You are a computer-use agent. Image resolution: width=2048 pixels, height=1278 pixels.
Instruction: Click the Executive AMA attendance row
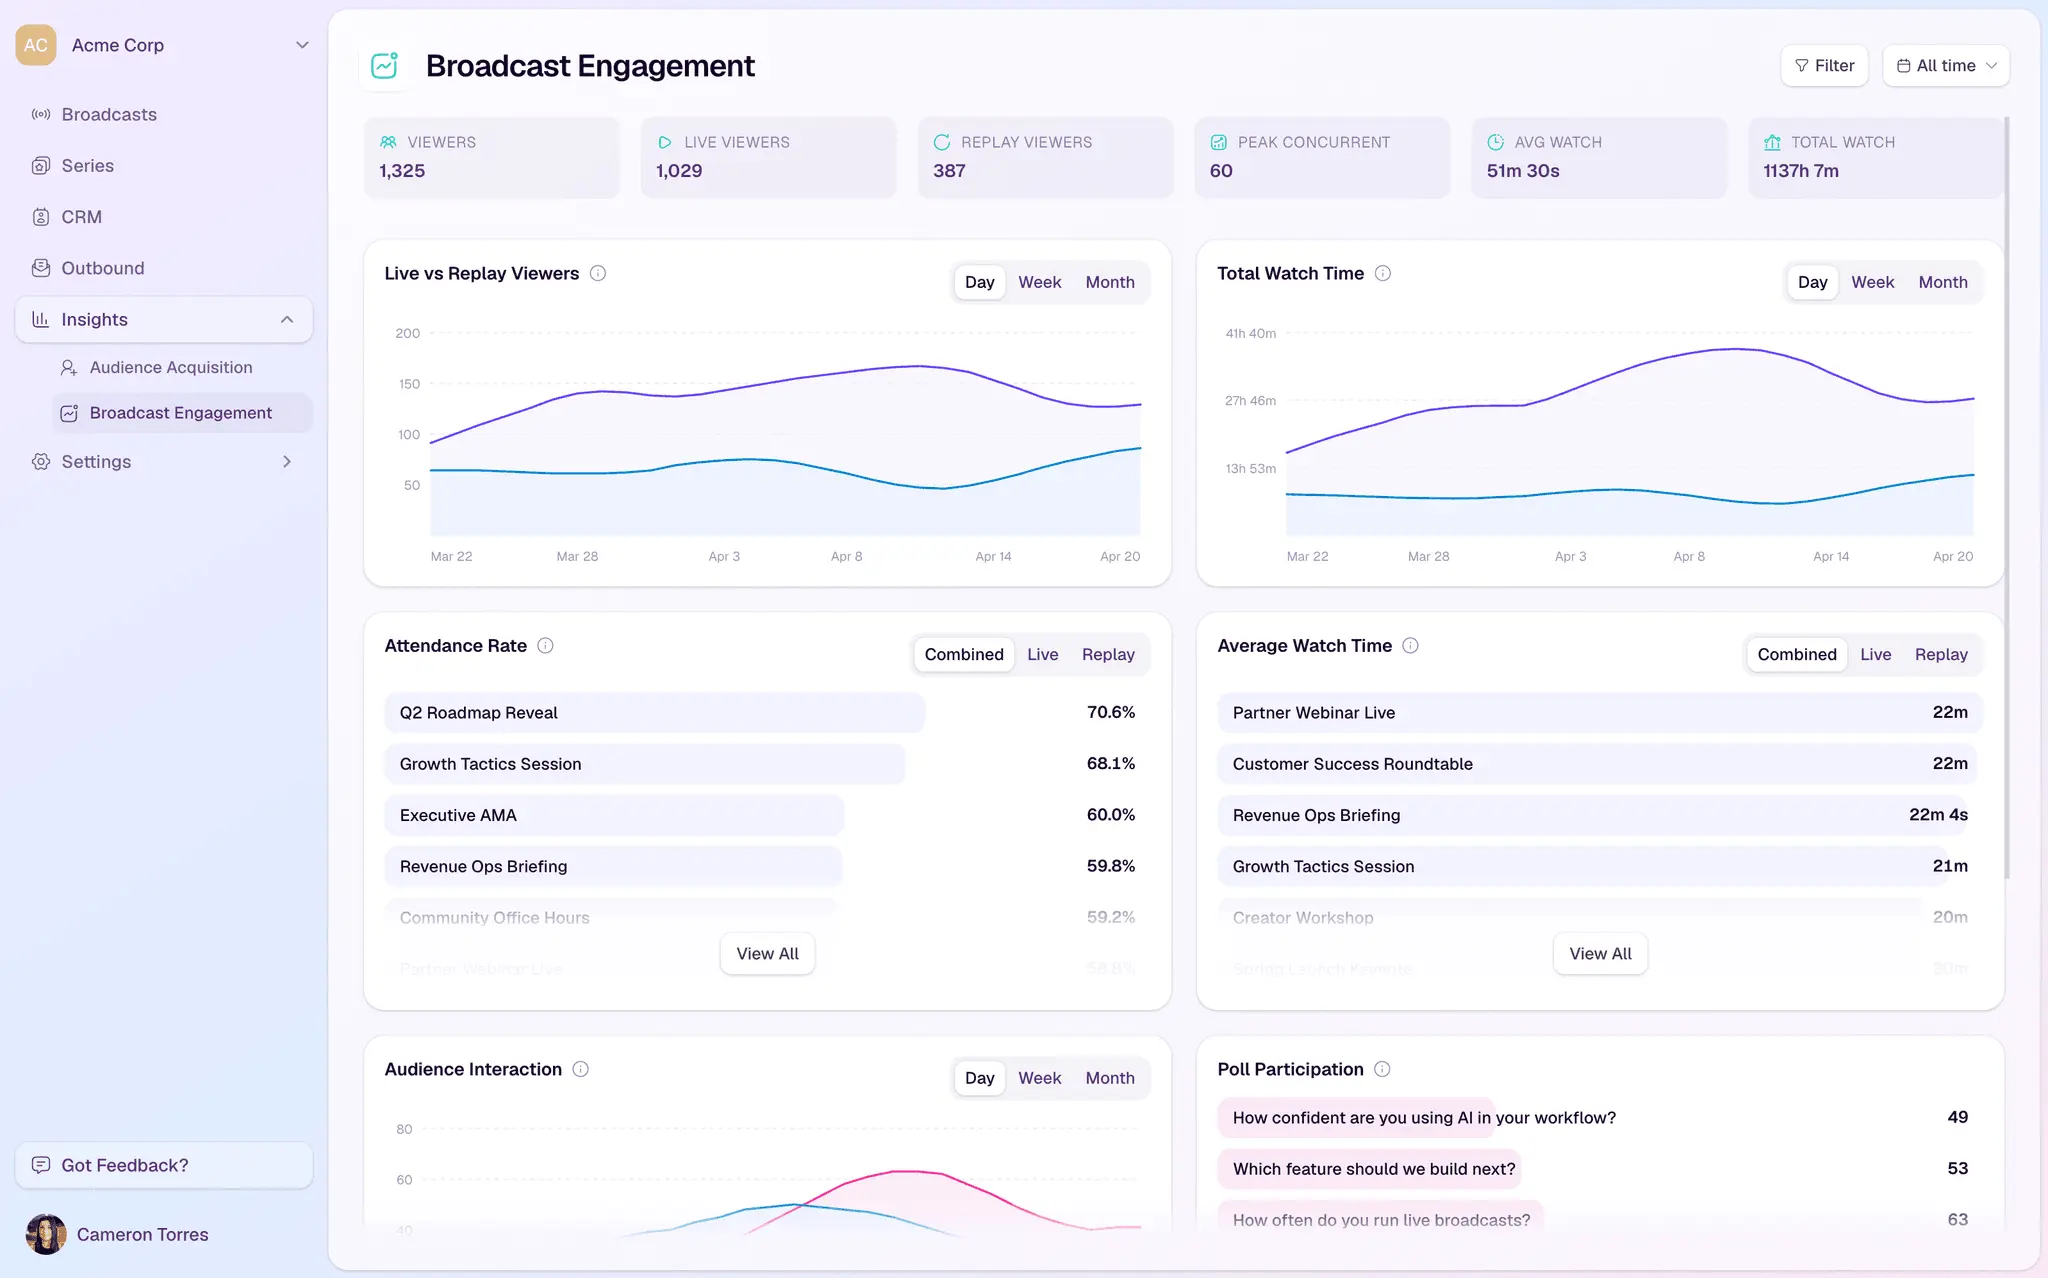[767, 815]
